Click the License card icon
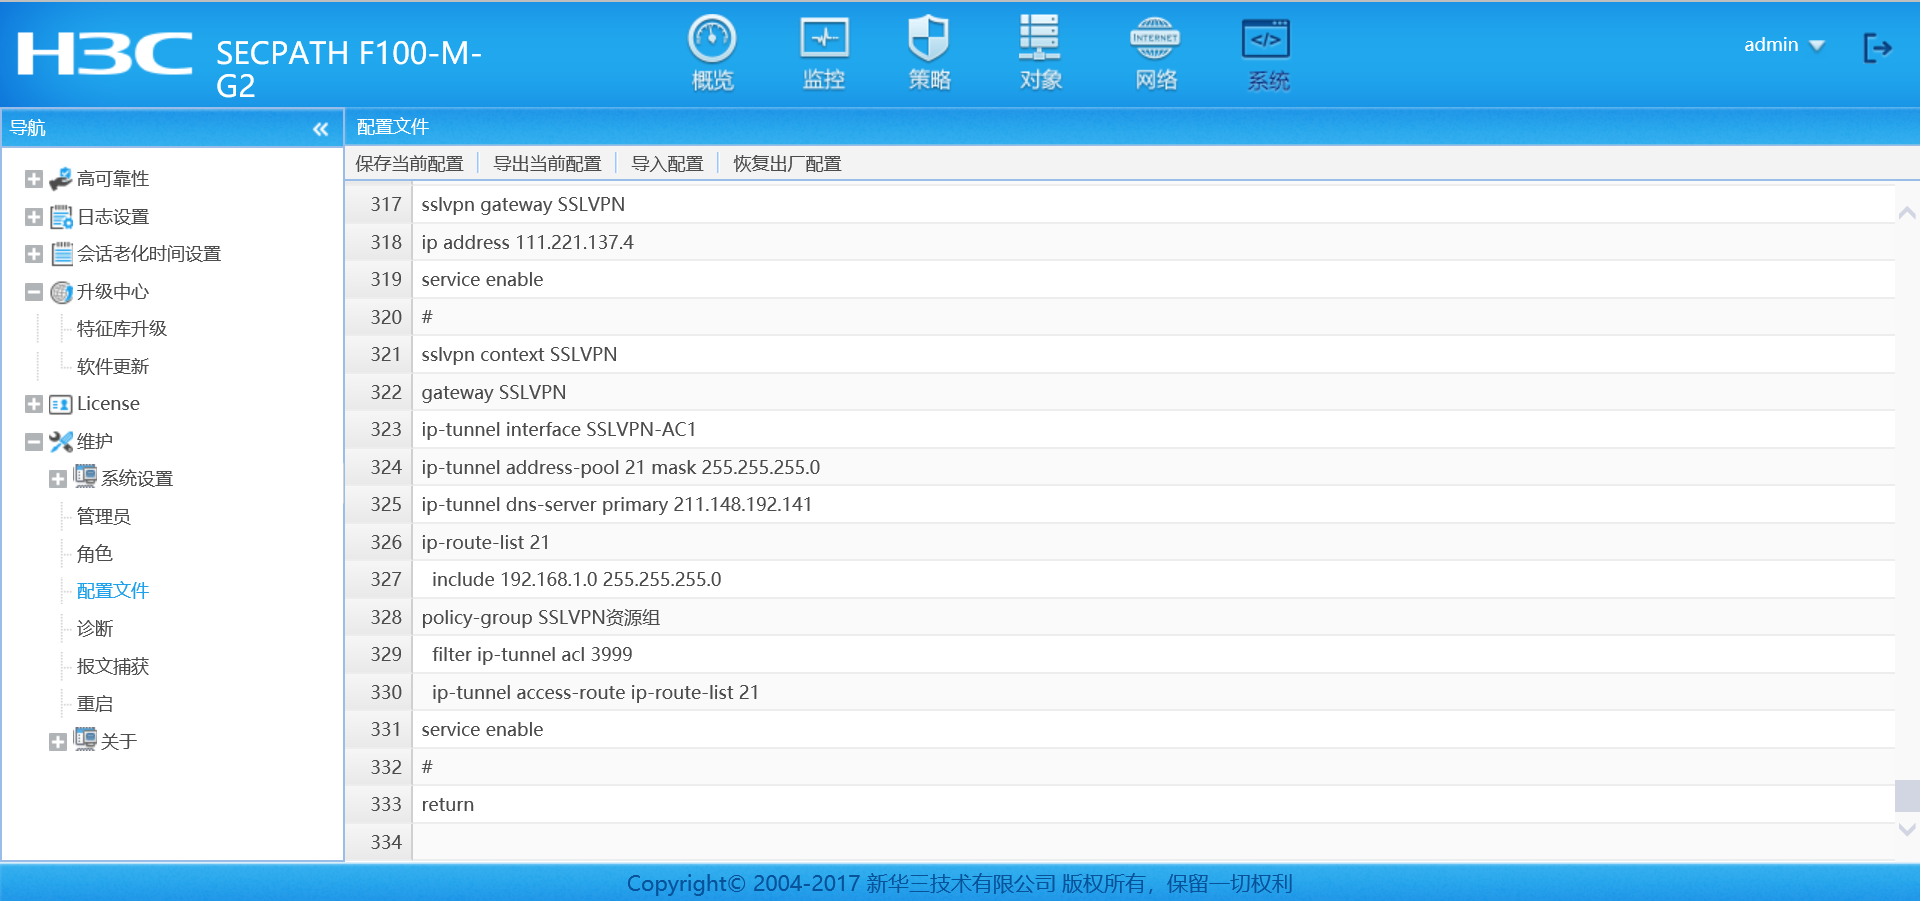 61,404
